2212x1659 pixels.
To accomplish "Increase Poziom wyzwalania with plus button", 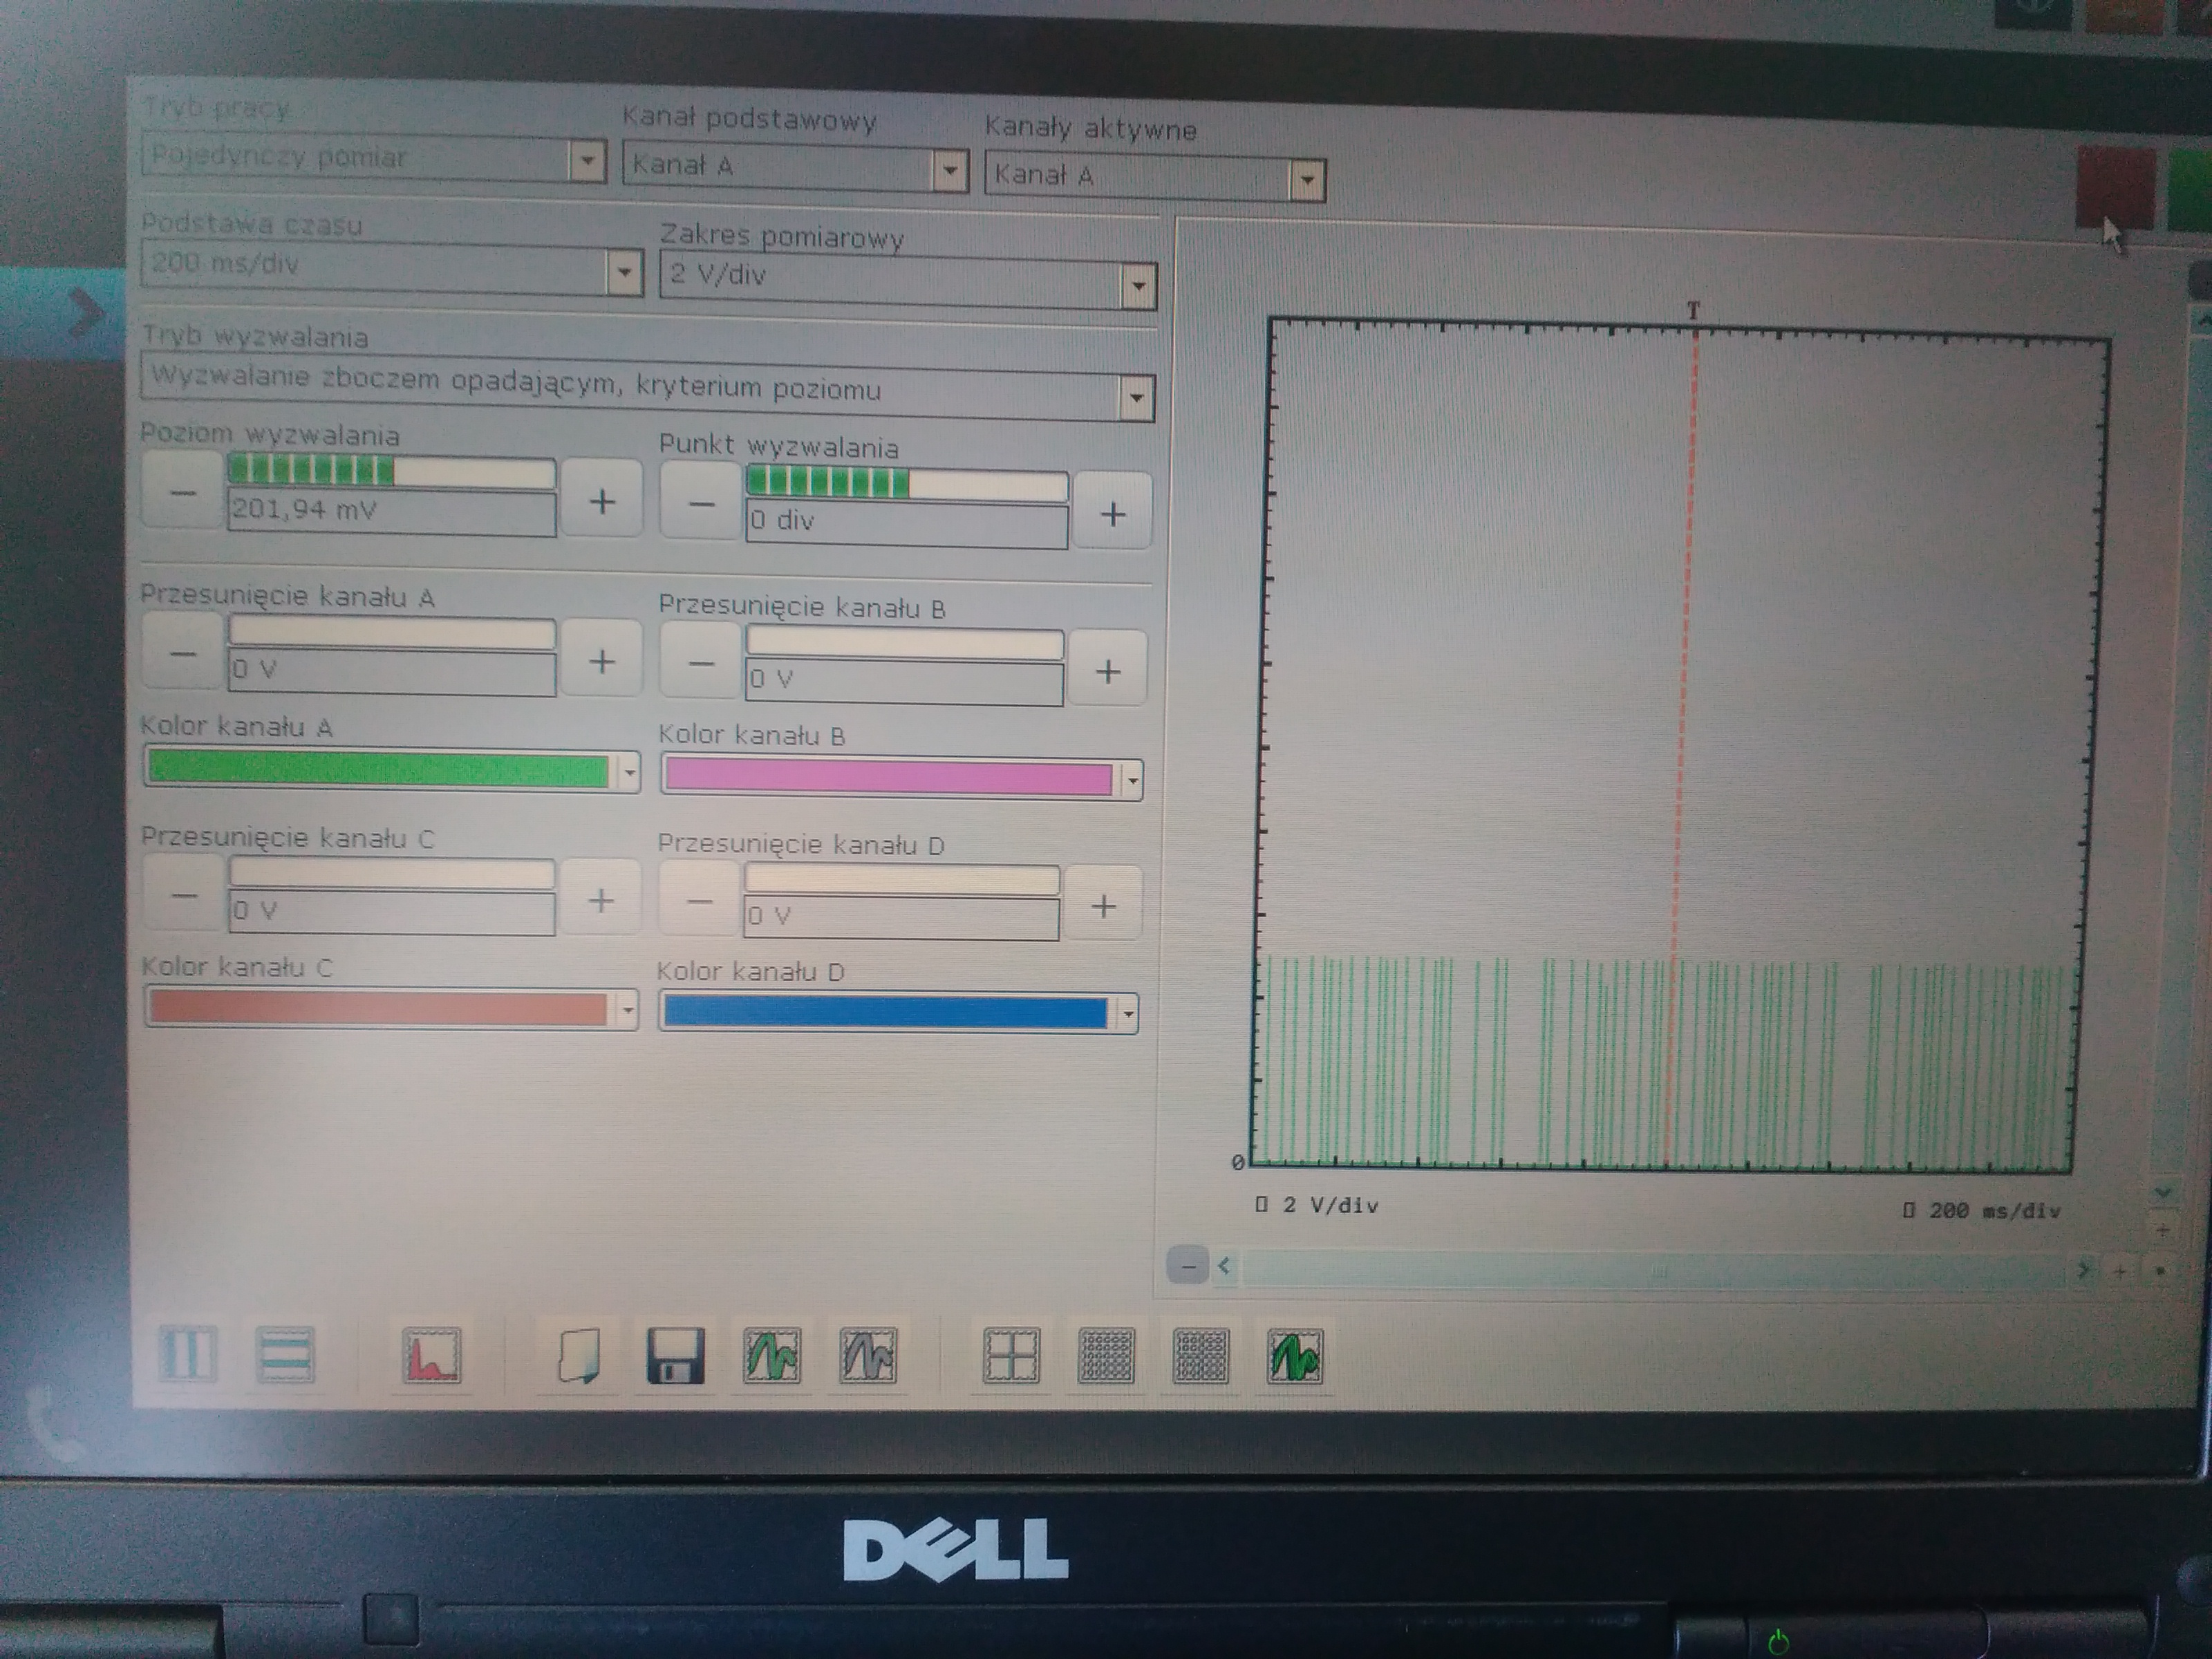I will tap(601, 500).
